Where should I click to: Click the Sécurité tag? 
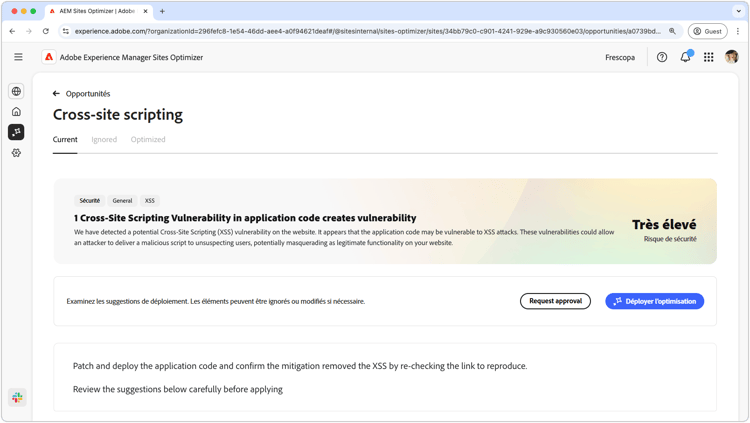tap(90, 200)
